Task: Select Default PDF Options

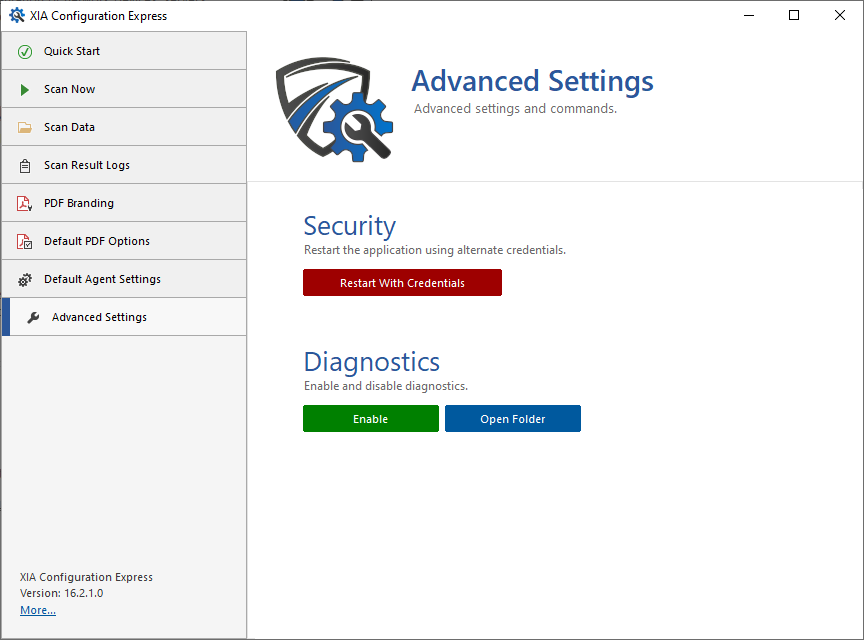Action: (x=124, y=241)
